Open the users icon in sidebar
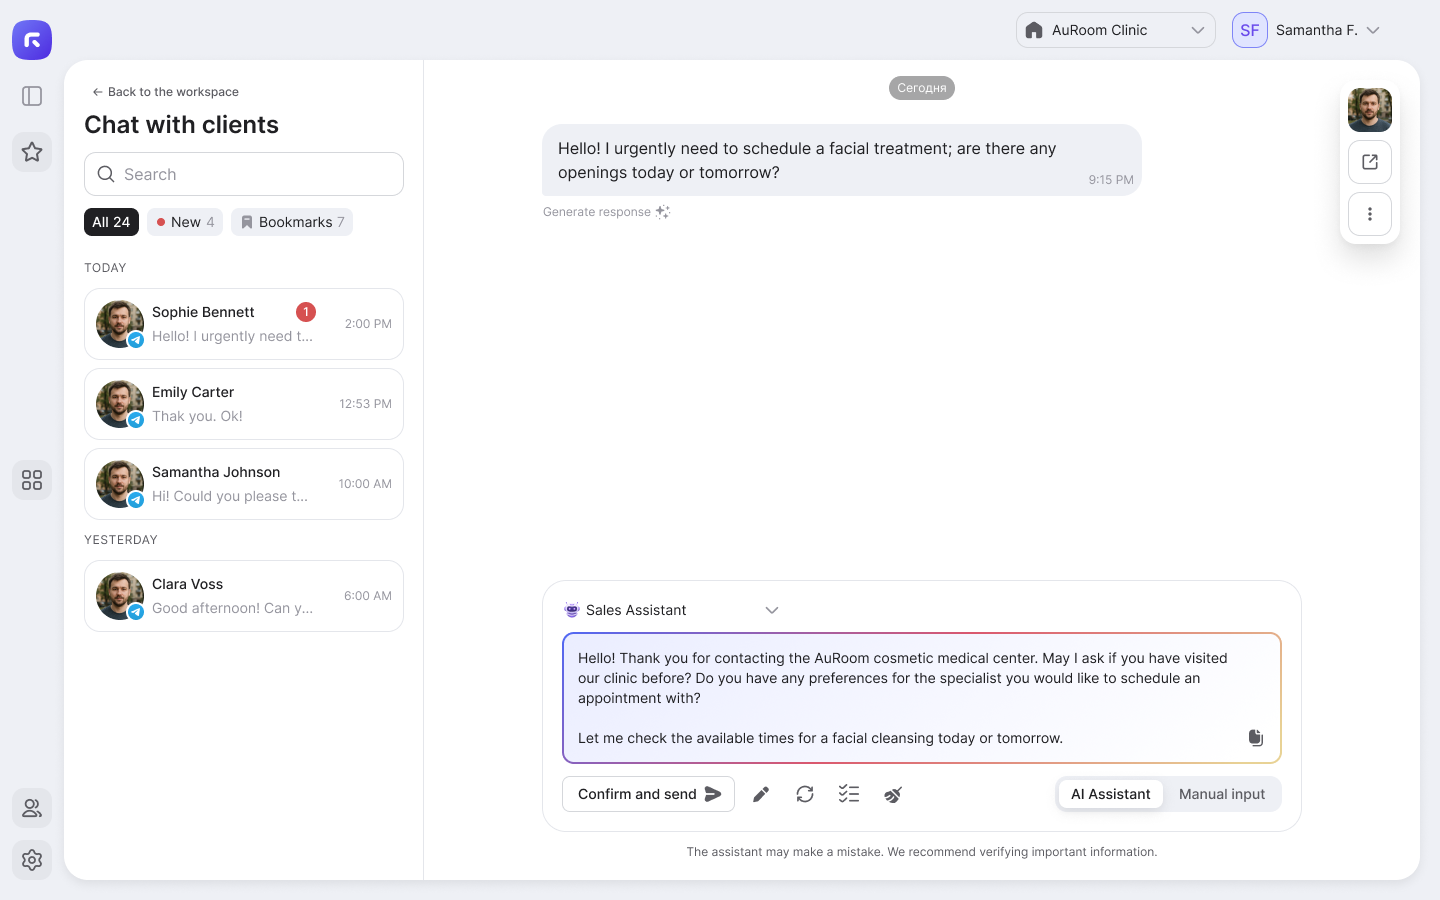 pyautogui.click(x=32, y=808)
